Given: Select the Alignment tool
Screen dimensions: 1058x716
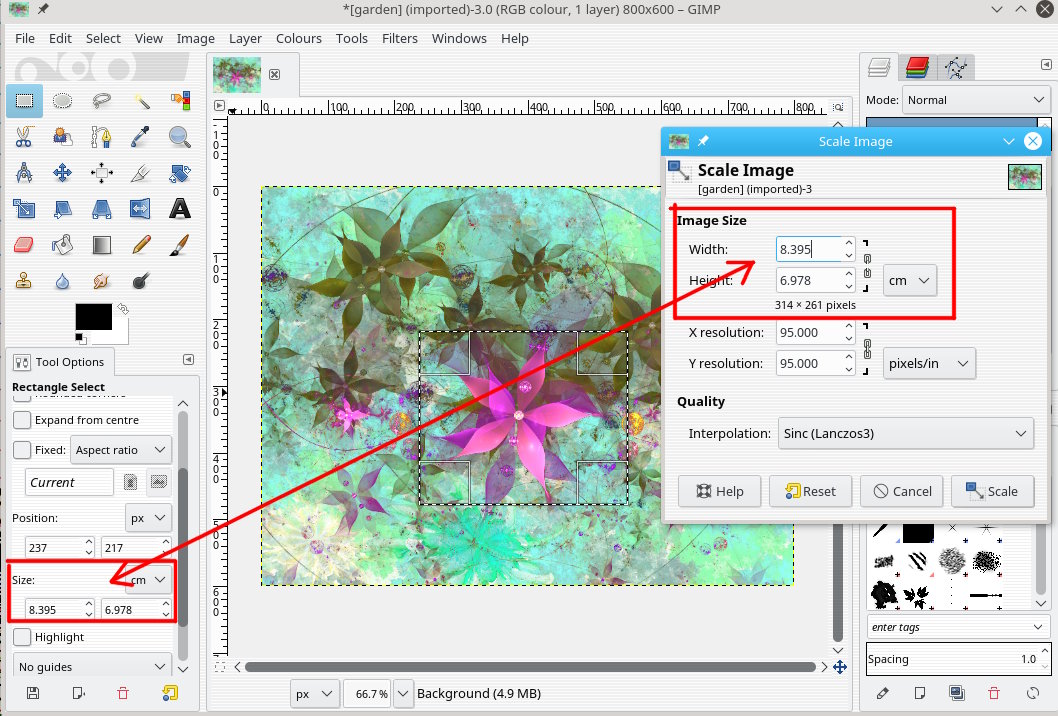Looking at the screenshot, I should (102, 173).
